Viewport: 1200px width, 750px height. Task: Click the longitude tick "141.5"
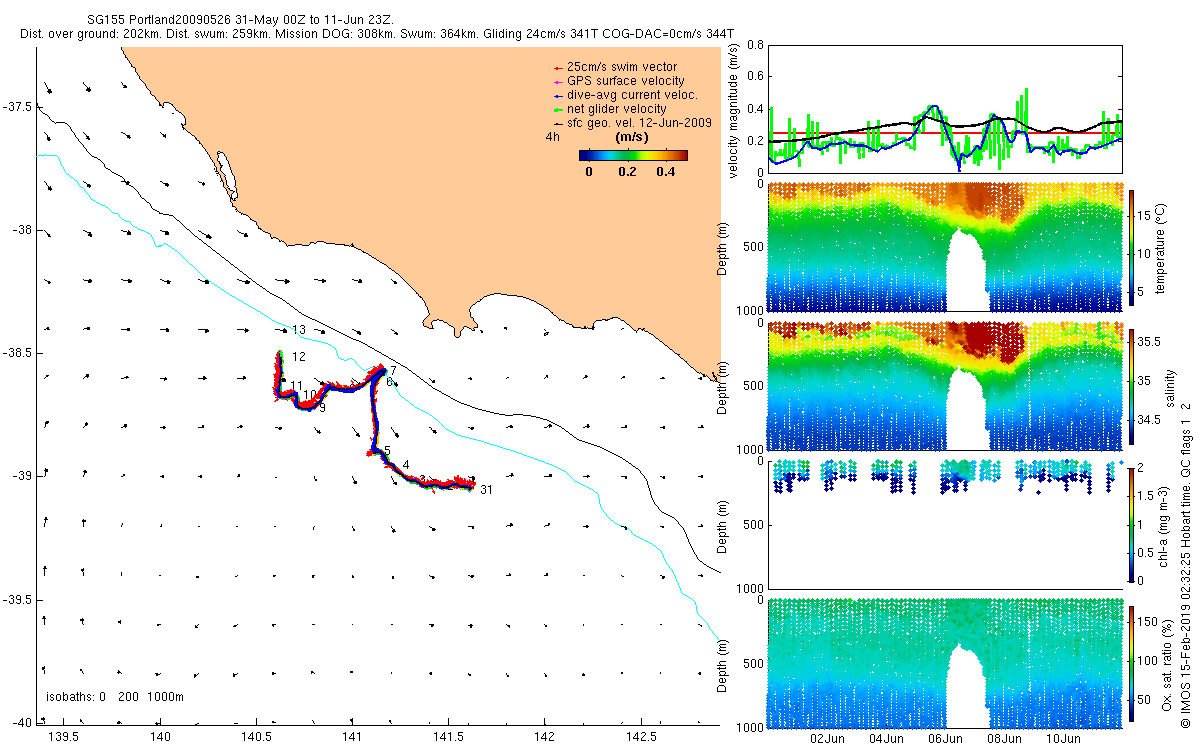[x=447, y=737]
